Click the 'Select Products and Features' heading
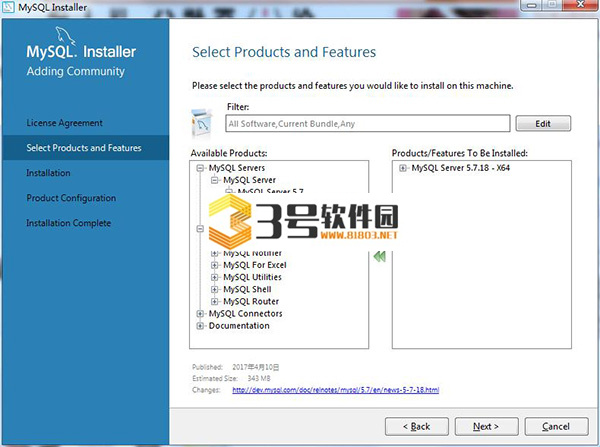This screenshot has height=447, width=600. coord(284,52)
